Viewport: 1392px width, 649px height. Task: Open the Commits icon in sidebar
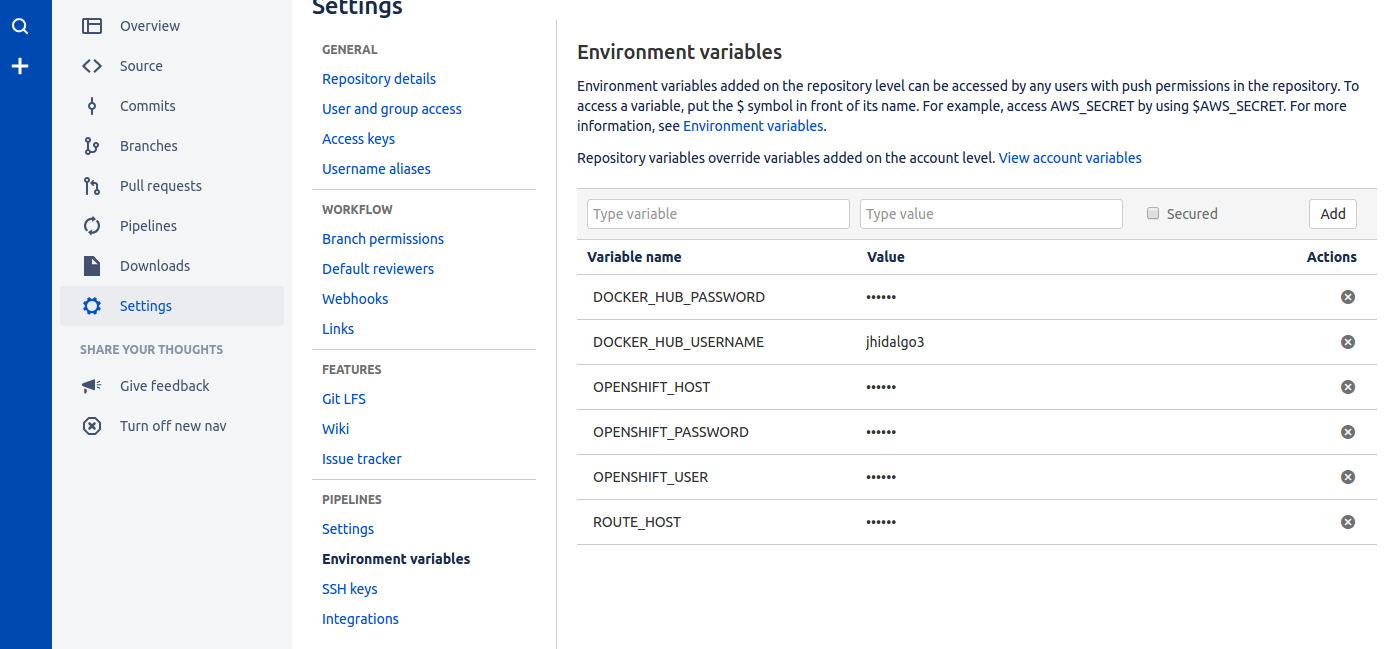tap(92, 106)
